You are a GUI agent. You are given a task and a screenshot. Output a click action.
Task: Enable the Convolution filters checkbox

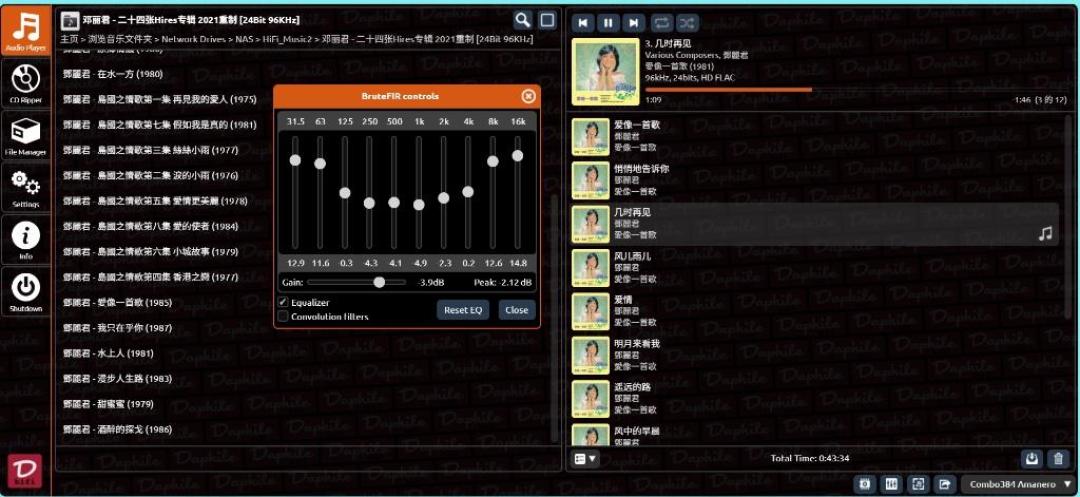[x=282, y=317]
